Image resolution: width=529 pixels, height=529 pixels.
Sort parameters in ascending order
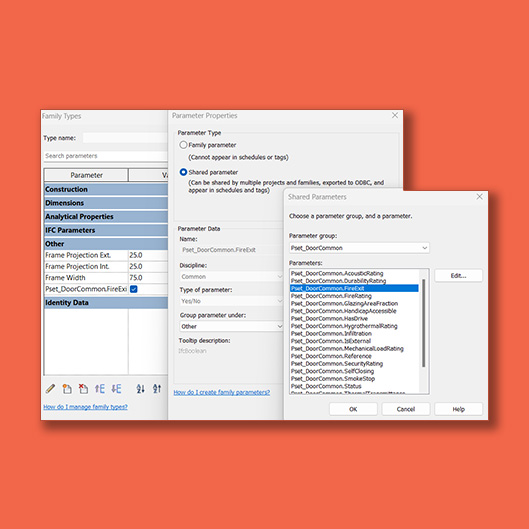(x=140, y=389)
